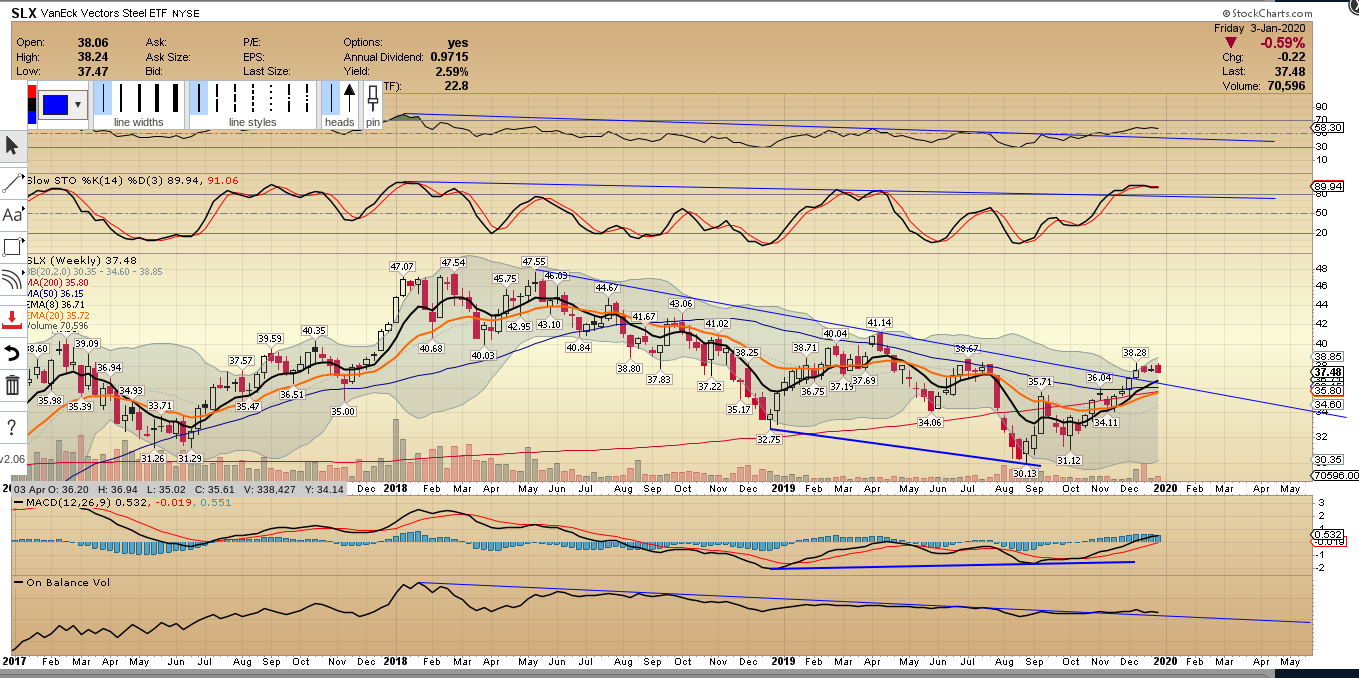The image size is (1359, 678).
Task: Pick the thinnest line width option
Action: pyautogui.click(x=103, y=98)
